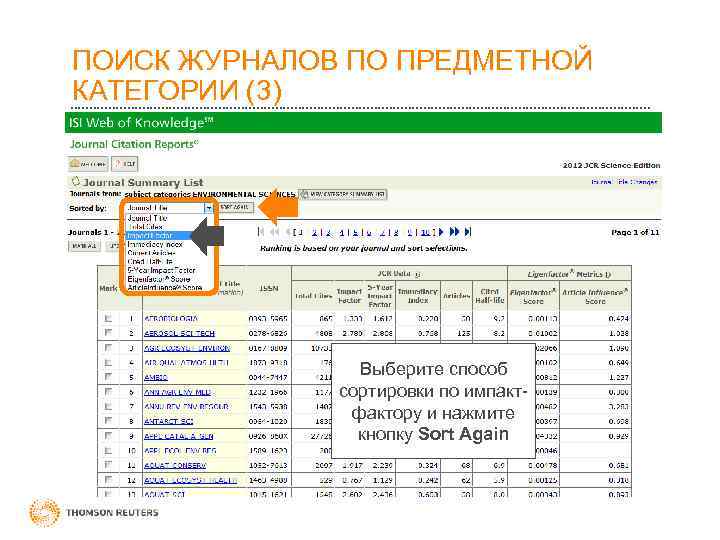Choose Eigenfactor Score in sort list
Image resolution: width=720 pixels, height=540 pixels.
coord(158,279)
